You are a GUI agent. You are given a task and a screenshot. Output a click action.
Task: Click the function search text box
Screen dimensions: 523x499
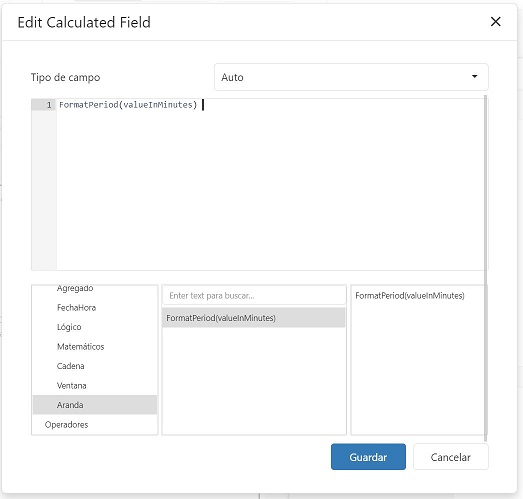[254, 296]
